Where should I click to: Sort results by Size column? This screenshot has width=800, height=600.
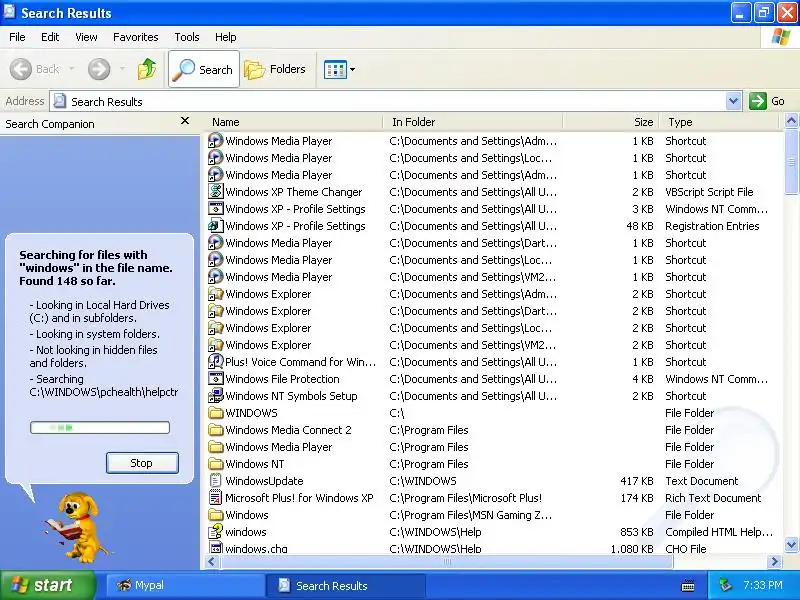coord(611,122)
